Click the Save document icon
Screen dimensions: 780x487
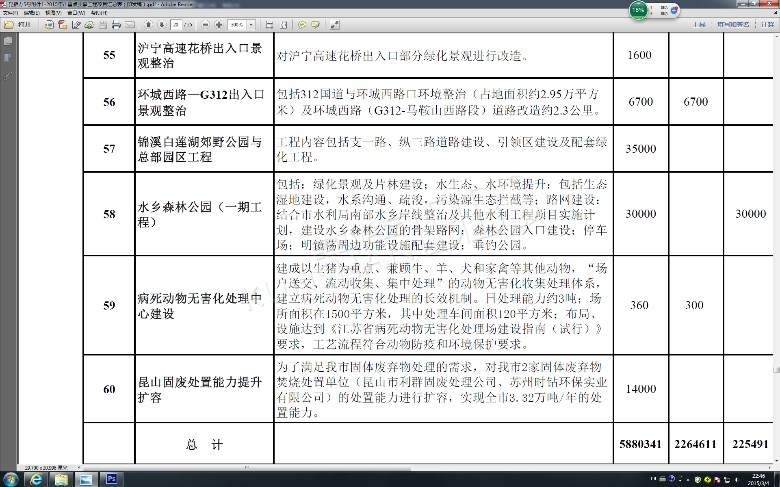pyautogui.click(x=103, y=24)
